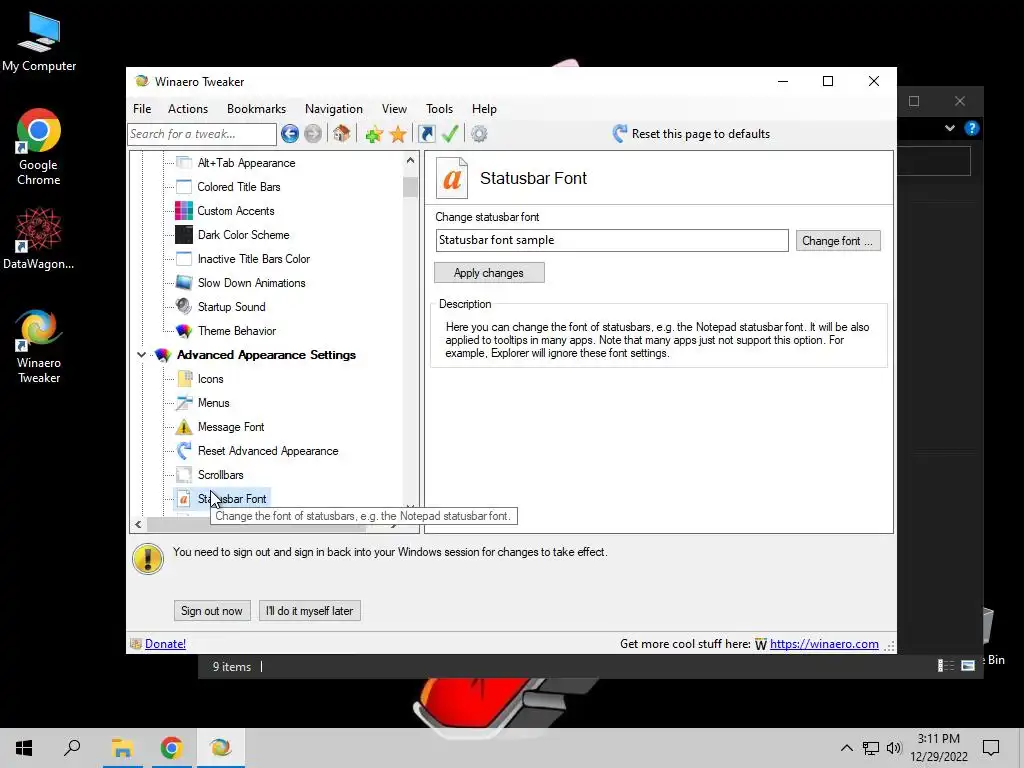Click the shortcut arrow toolbar icon
This screenshot has width=1024, height=768.
click(426, 134)
